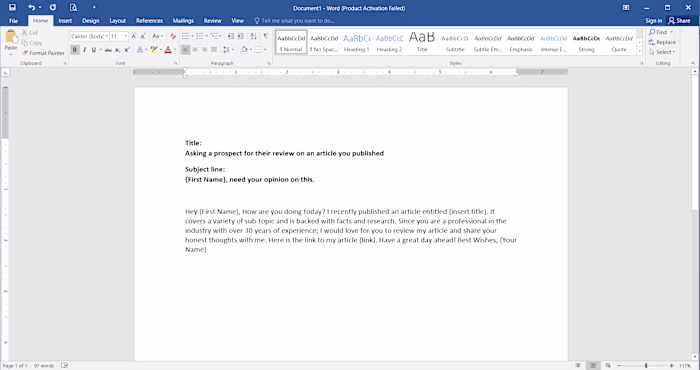Clear all formatting with eraser icon
The image size is (700, 370).
click(173, 36)
